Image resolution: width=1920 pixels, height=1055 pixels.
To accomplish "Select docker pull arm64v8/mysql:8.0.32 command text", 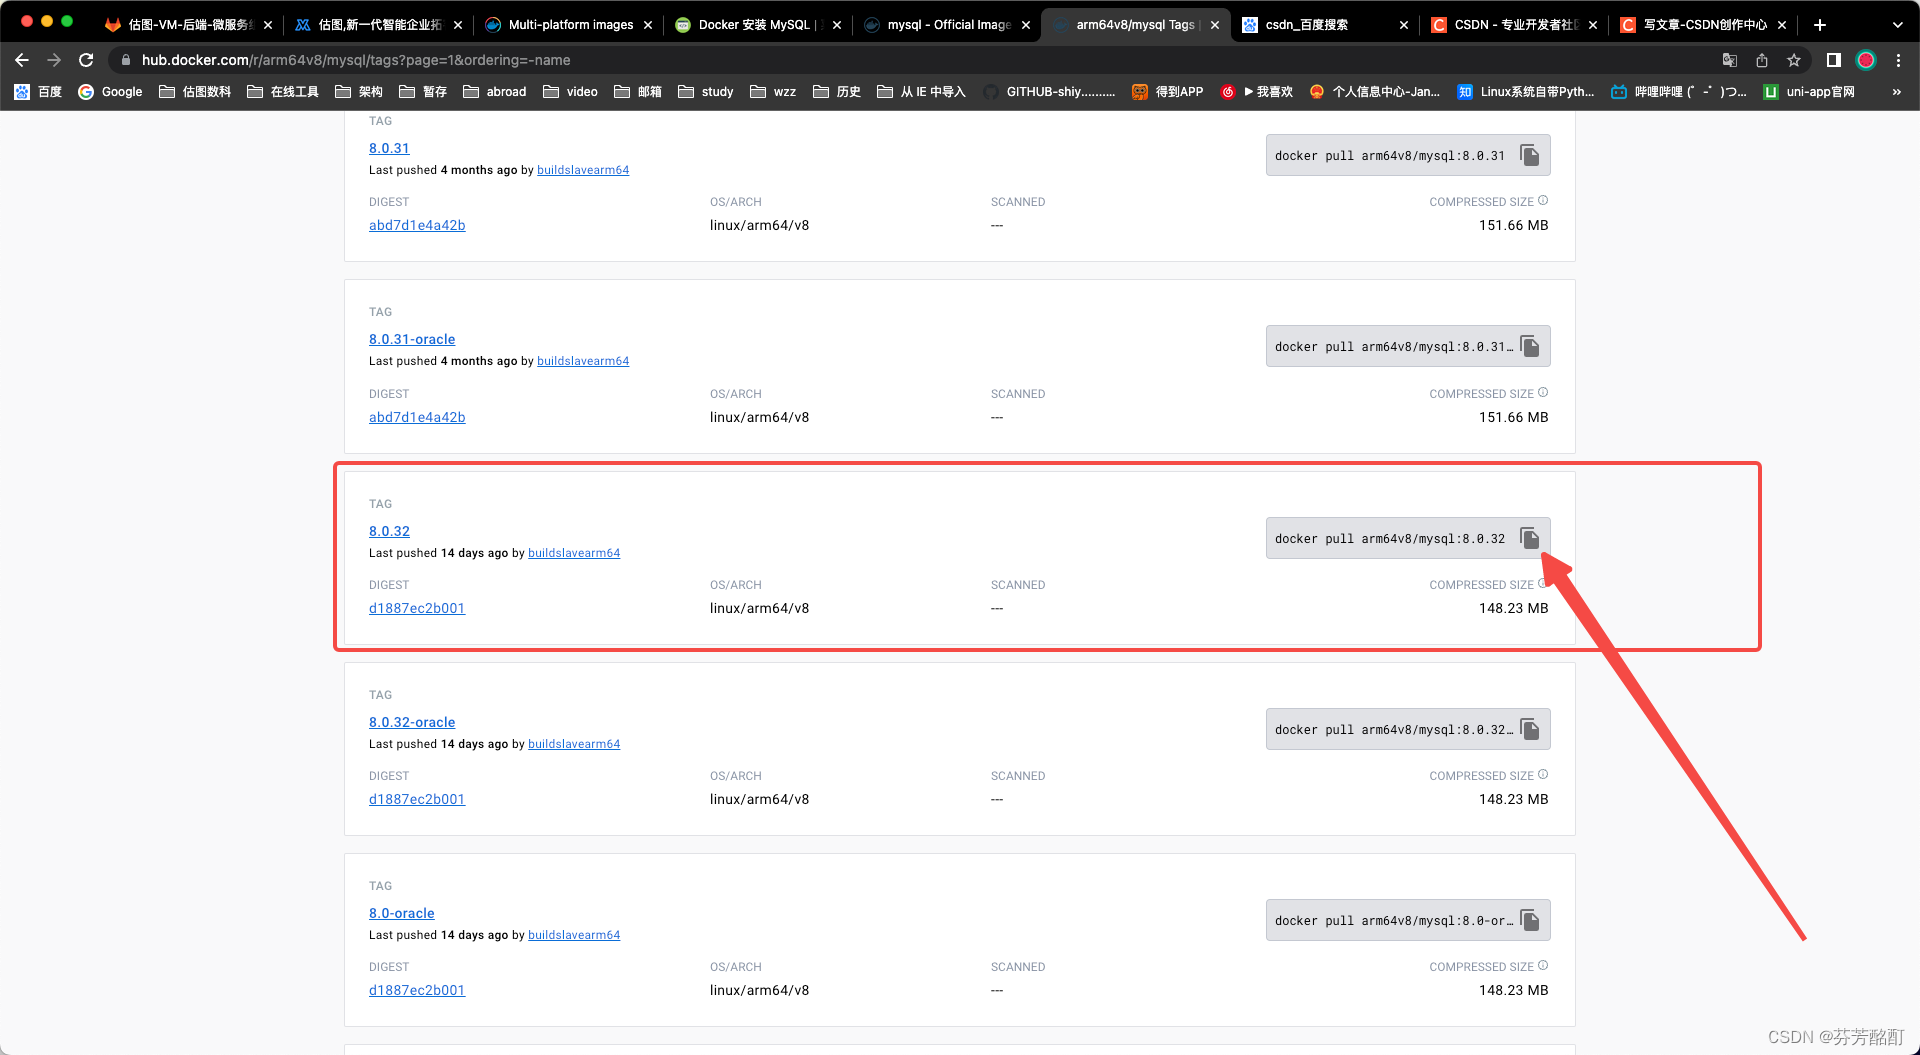I will [1390, 538].
